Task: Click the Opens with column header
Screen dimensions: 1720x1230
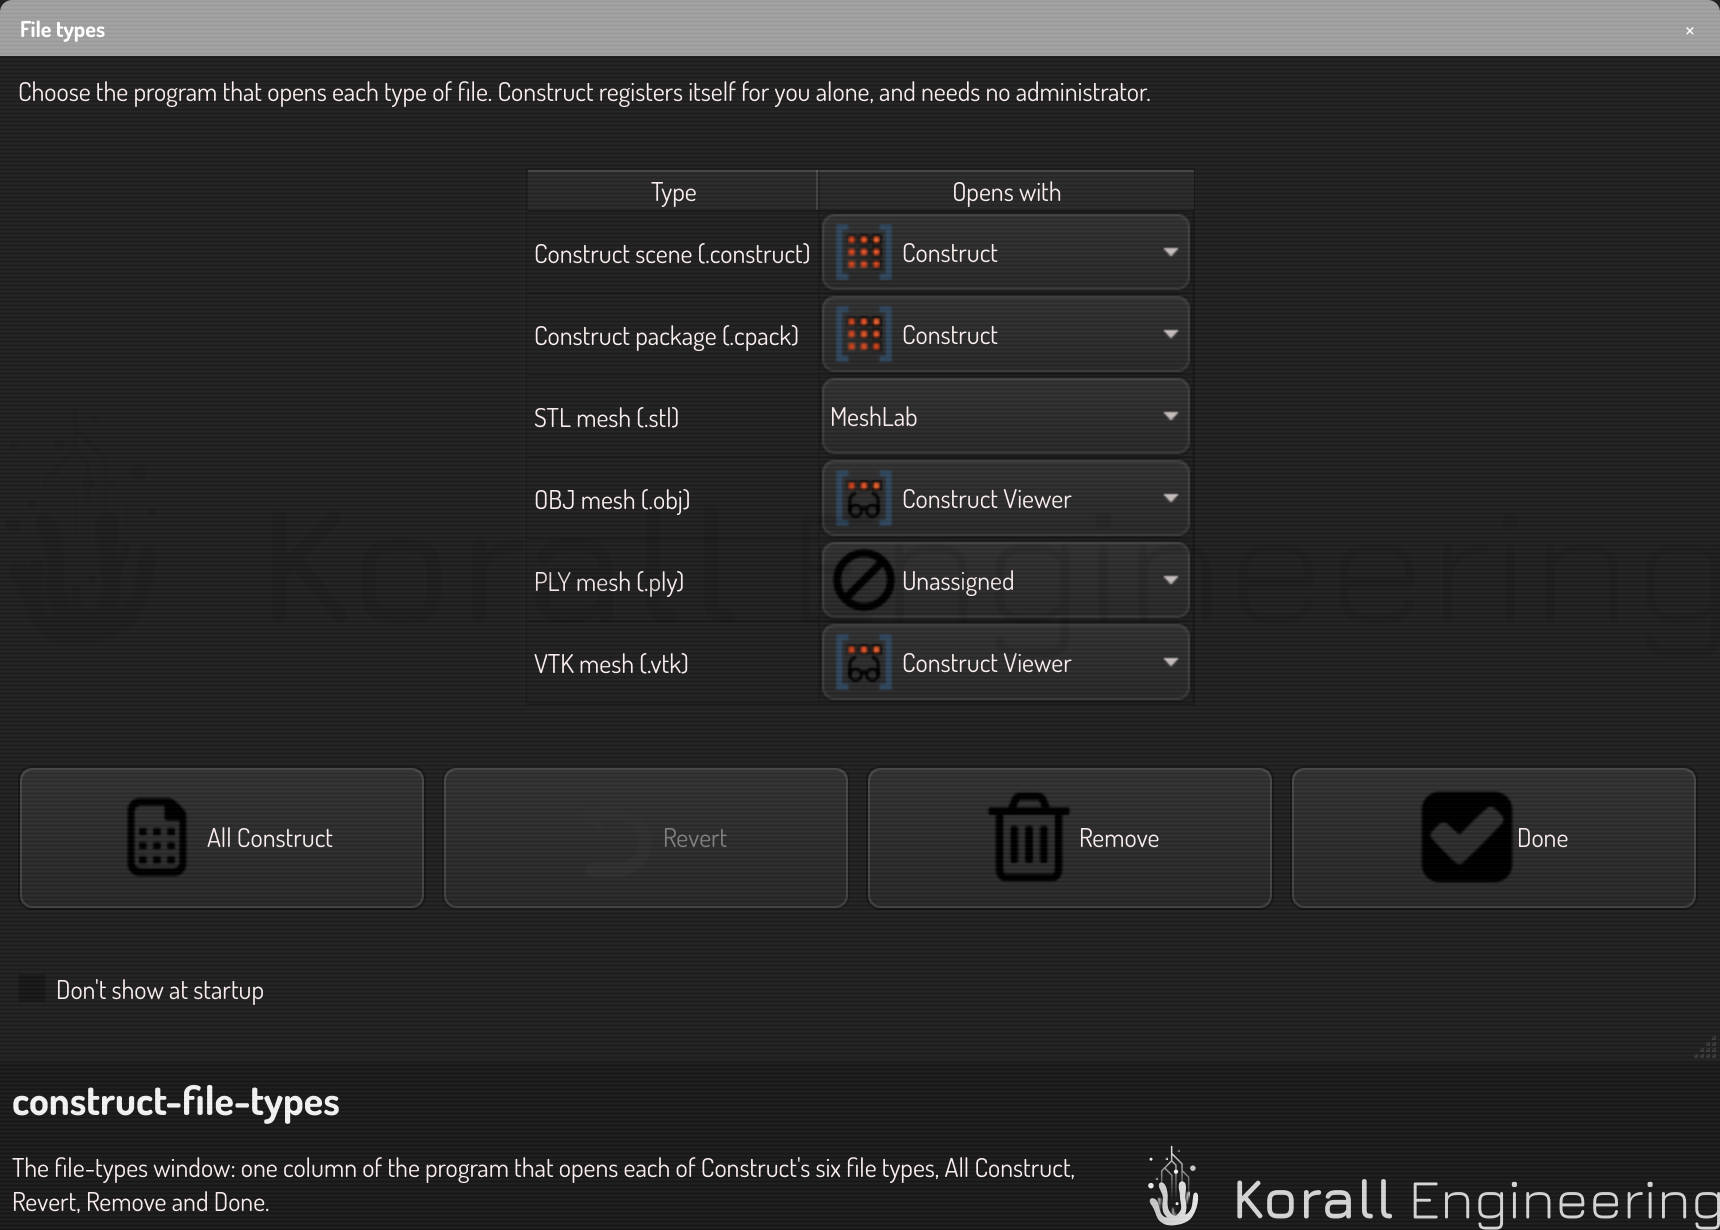Action: click(1006, 192)
